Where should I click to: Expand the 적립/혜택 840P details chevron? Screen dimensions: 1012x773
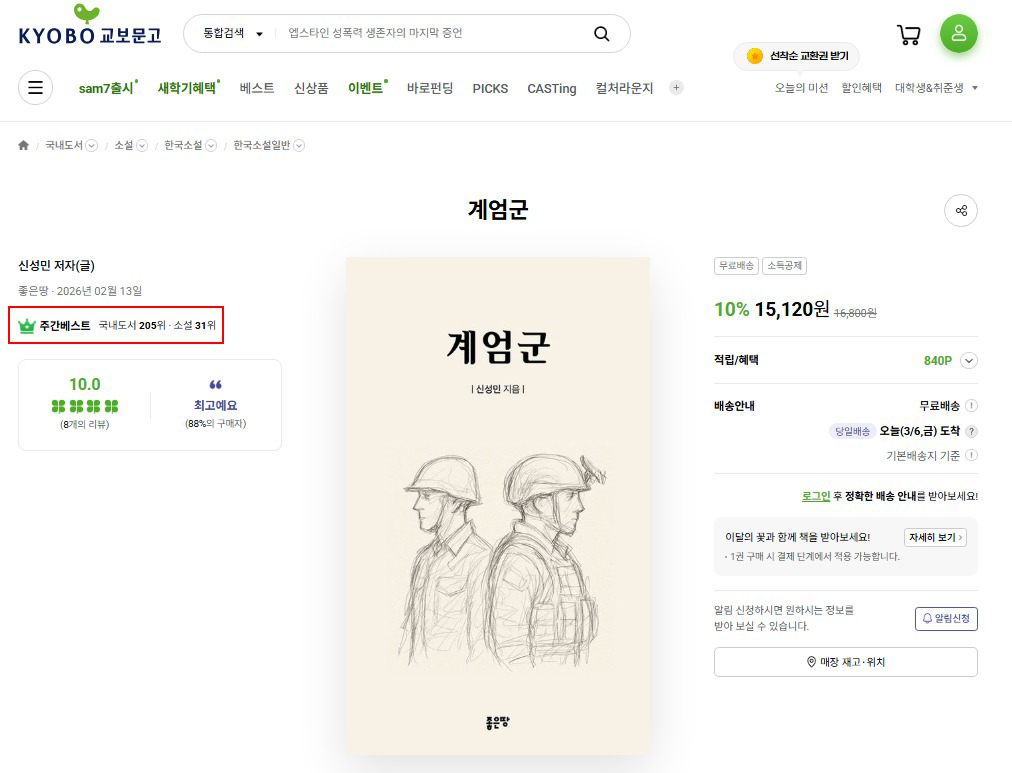968,361
